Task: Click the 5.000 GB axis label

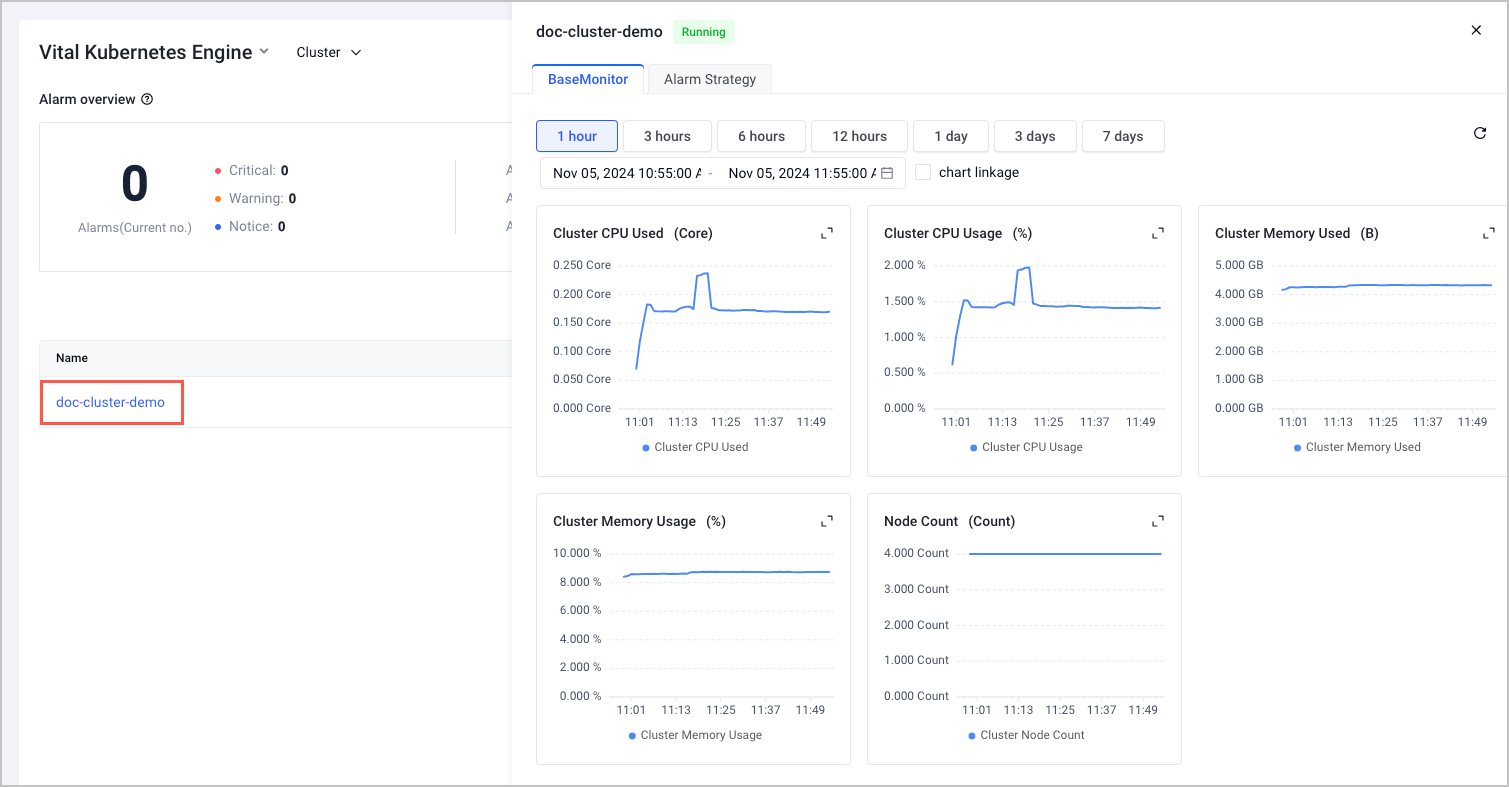Action: point(1239,265)
